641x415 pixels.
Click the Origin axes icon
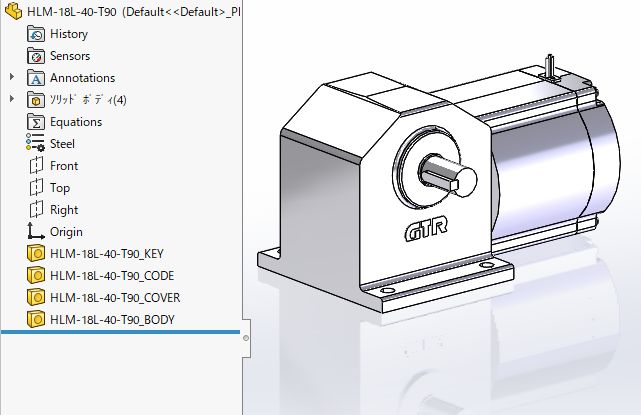[36, 231]
